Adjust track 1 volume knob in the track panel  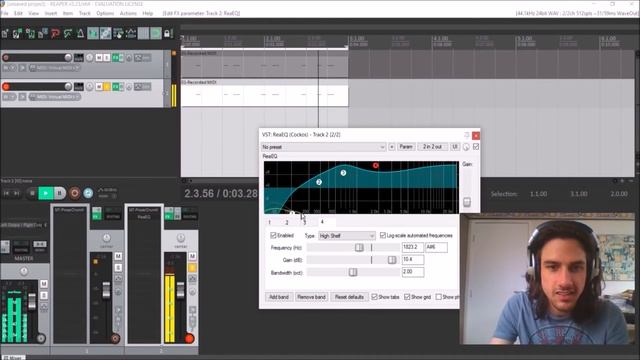[x=68, y=58]
